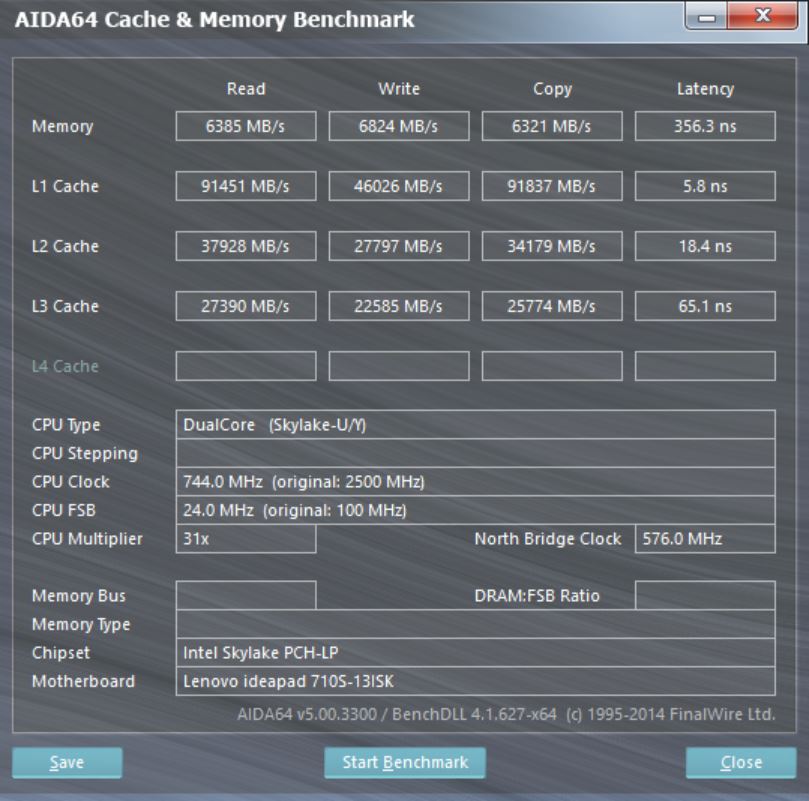Screen dimensions: 809x801
Task: Click the North Bridge Clock label
Action: (x=547, y=538)
